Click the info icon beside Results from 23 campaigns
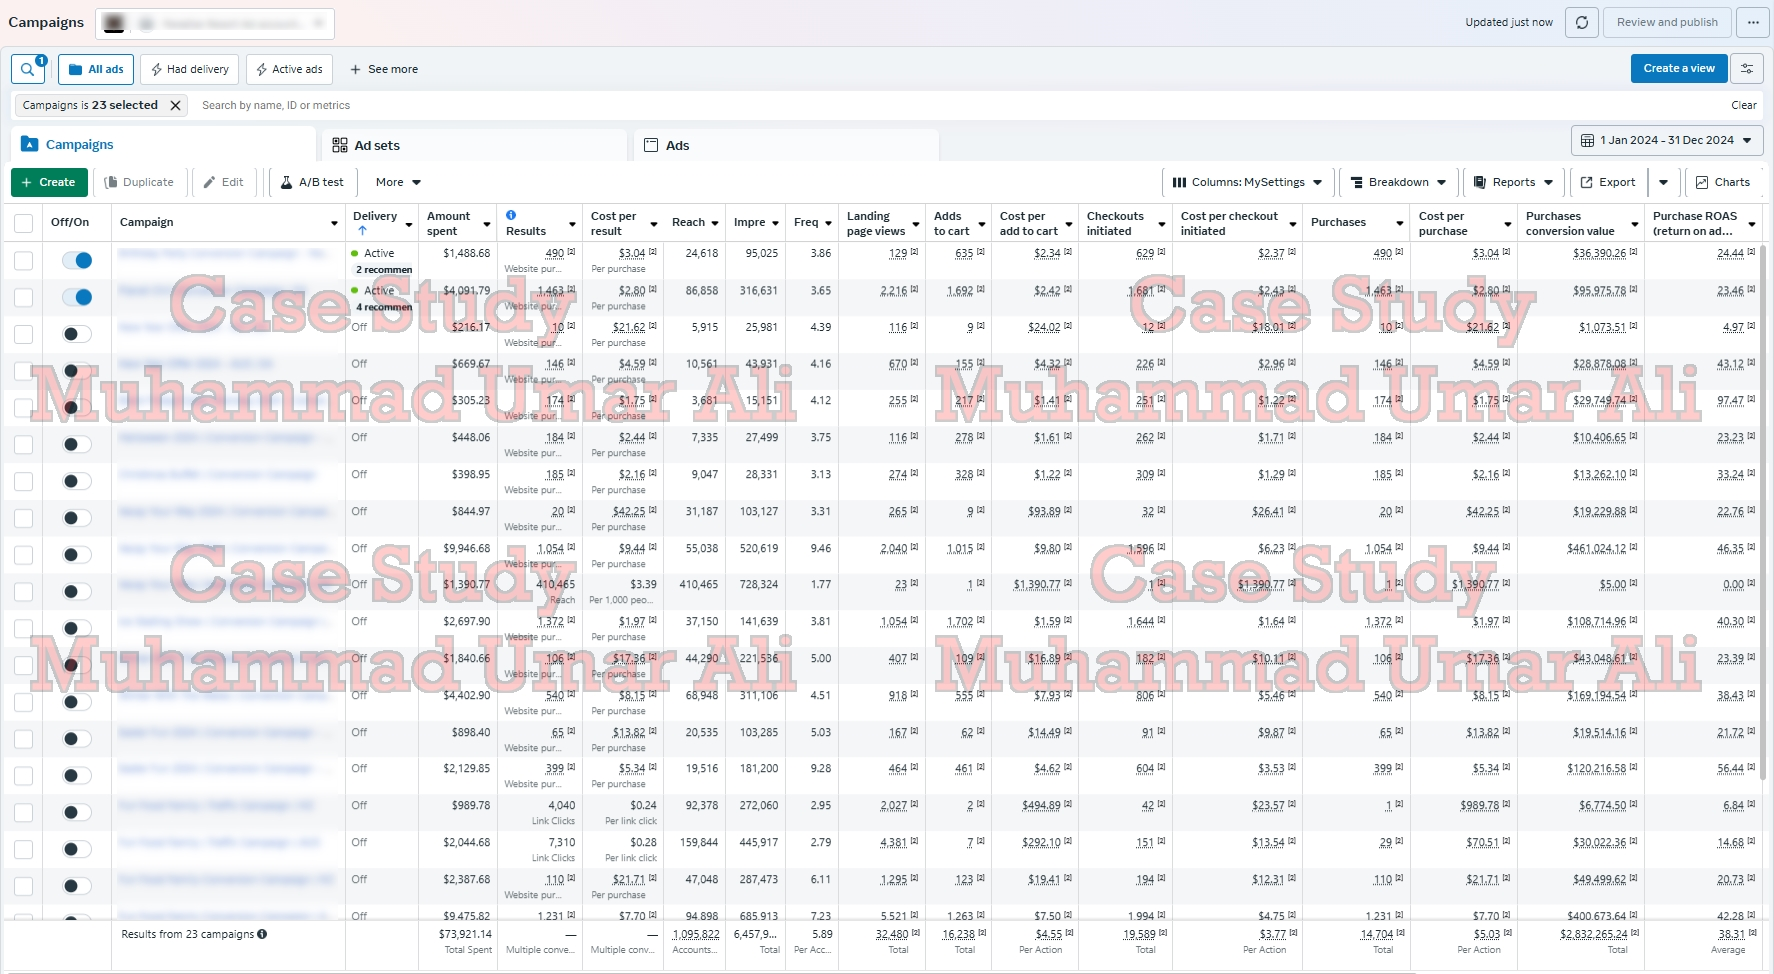 tap(262, 934)
